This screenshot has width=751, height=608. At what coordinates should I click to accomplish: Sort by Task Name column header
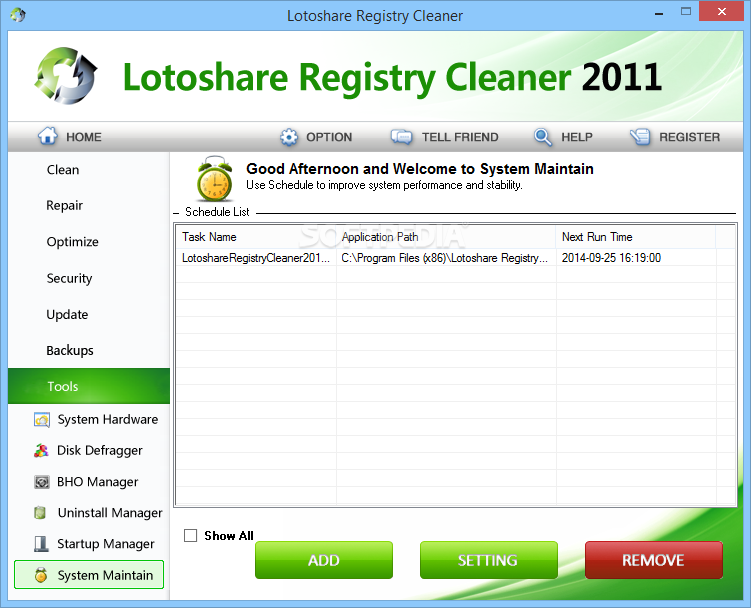(x=256, y=237)
